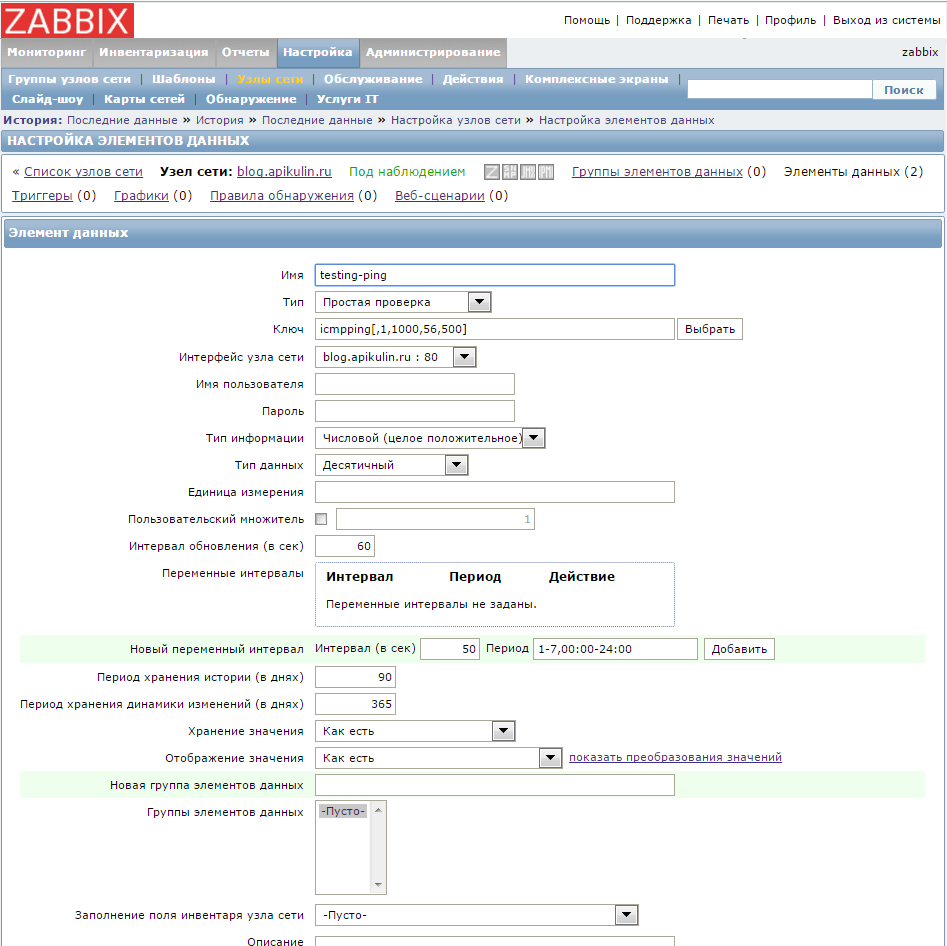Screen dimensions: 947x946
Task: Open the blog.apikulin.ru host link
Action: (x=284, y=172)
